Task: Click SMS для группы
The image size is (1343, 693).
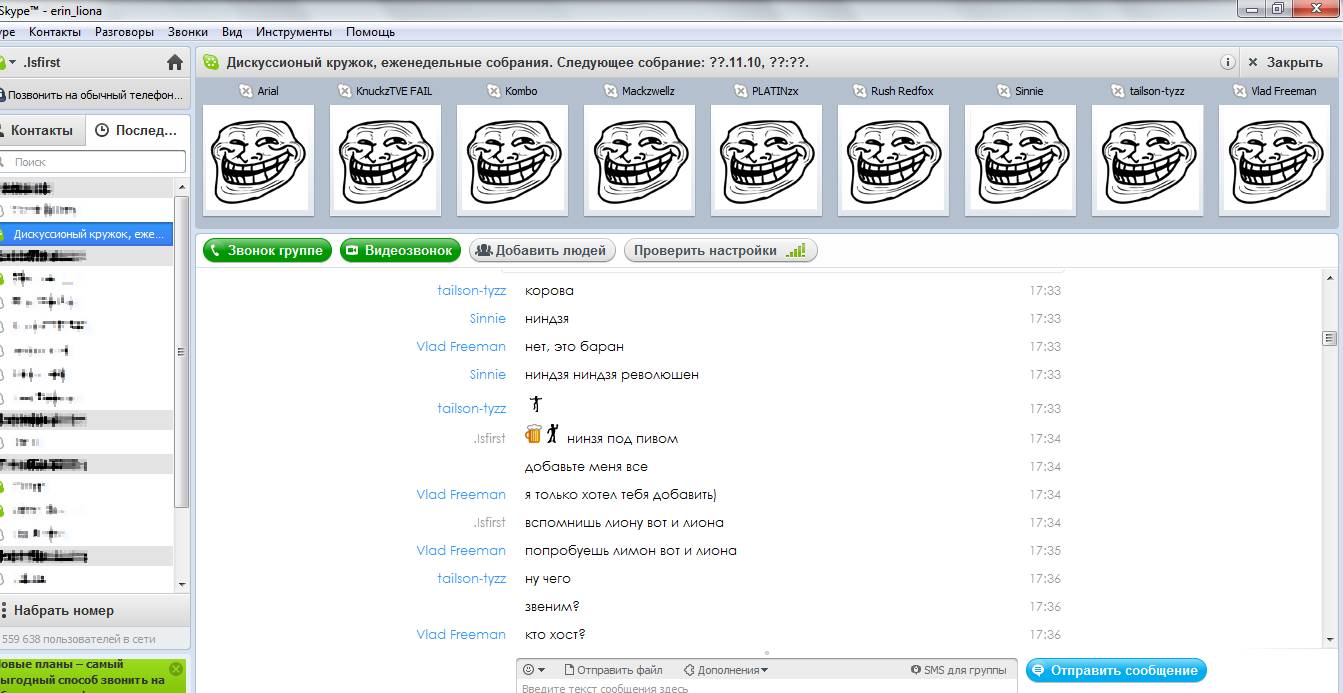Action: tap(958, 670)
